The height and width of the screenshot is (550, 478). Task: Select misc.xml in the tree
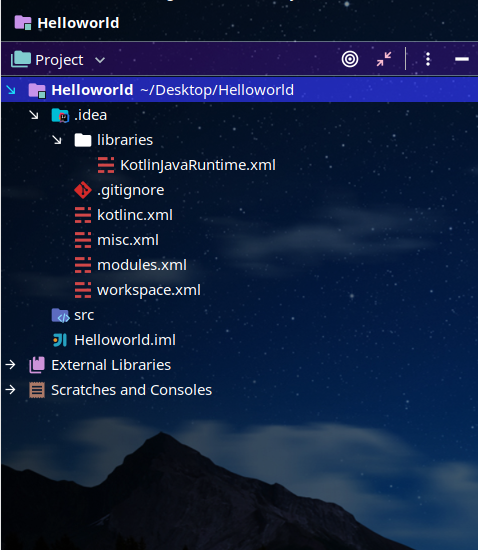click(128, 240)
